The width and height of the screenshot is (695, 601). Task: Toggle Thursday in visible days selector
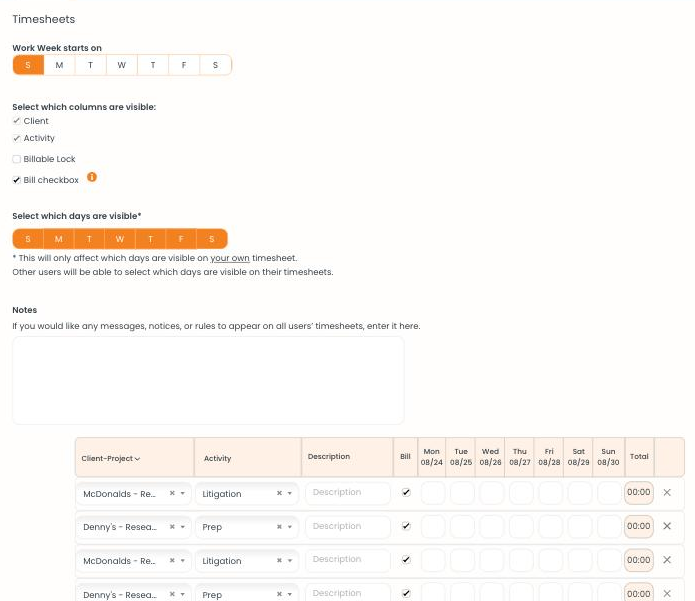coord(150,239)
